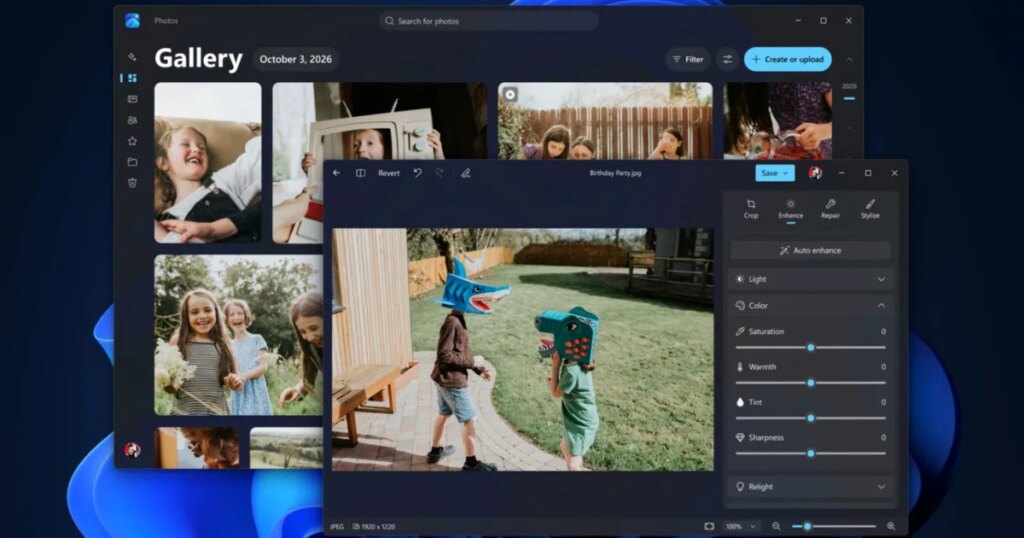This screenshot has width=1024, height=538.
Task: Open the 100% zoom level dropdown
Action: [741, 526]
